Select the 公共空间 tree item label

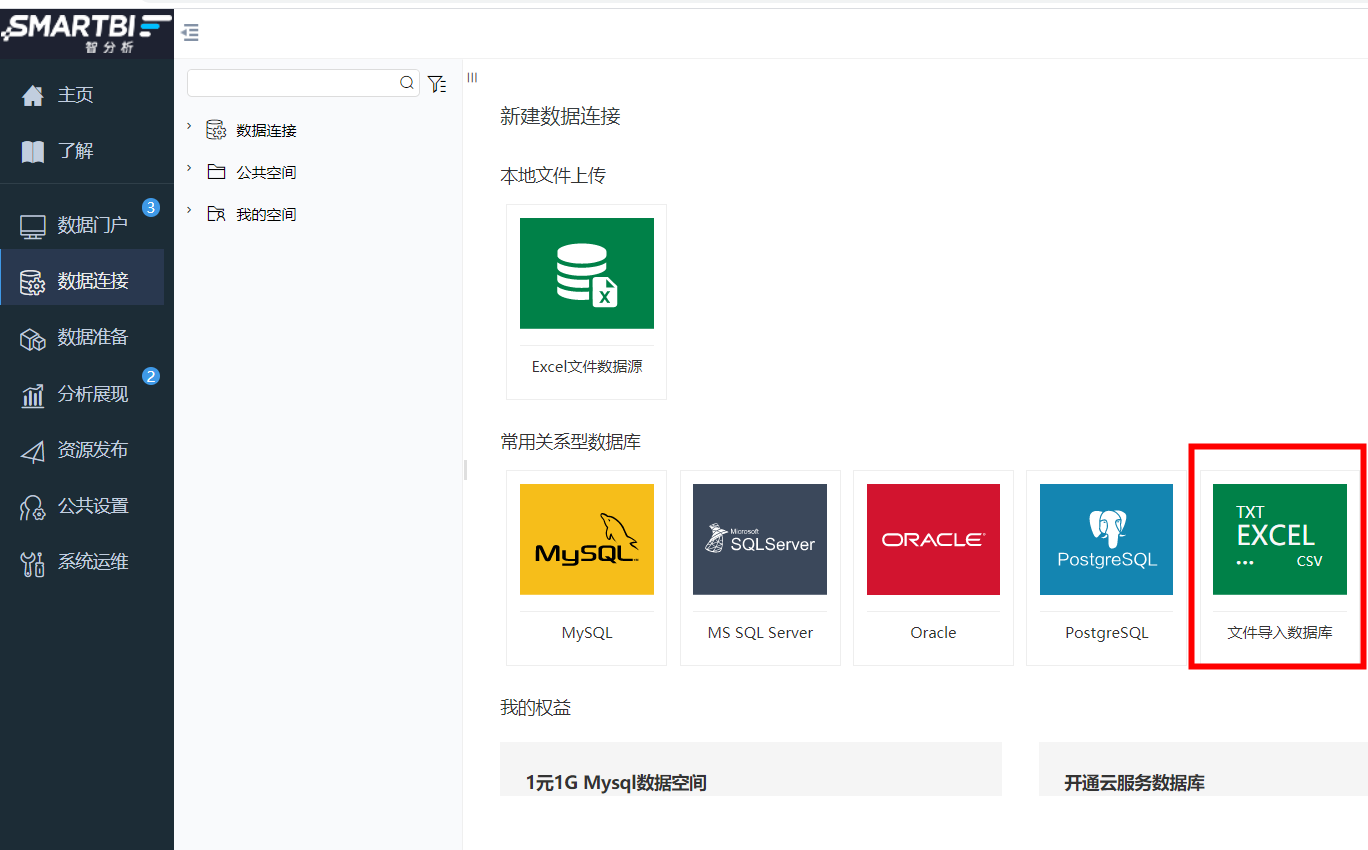pos(266,173)
